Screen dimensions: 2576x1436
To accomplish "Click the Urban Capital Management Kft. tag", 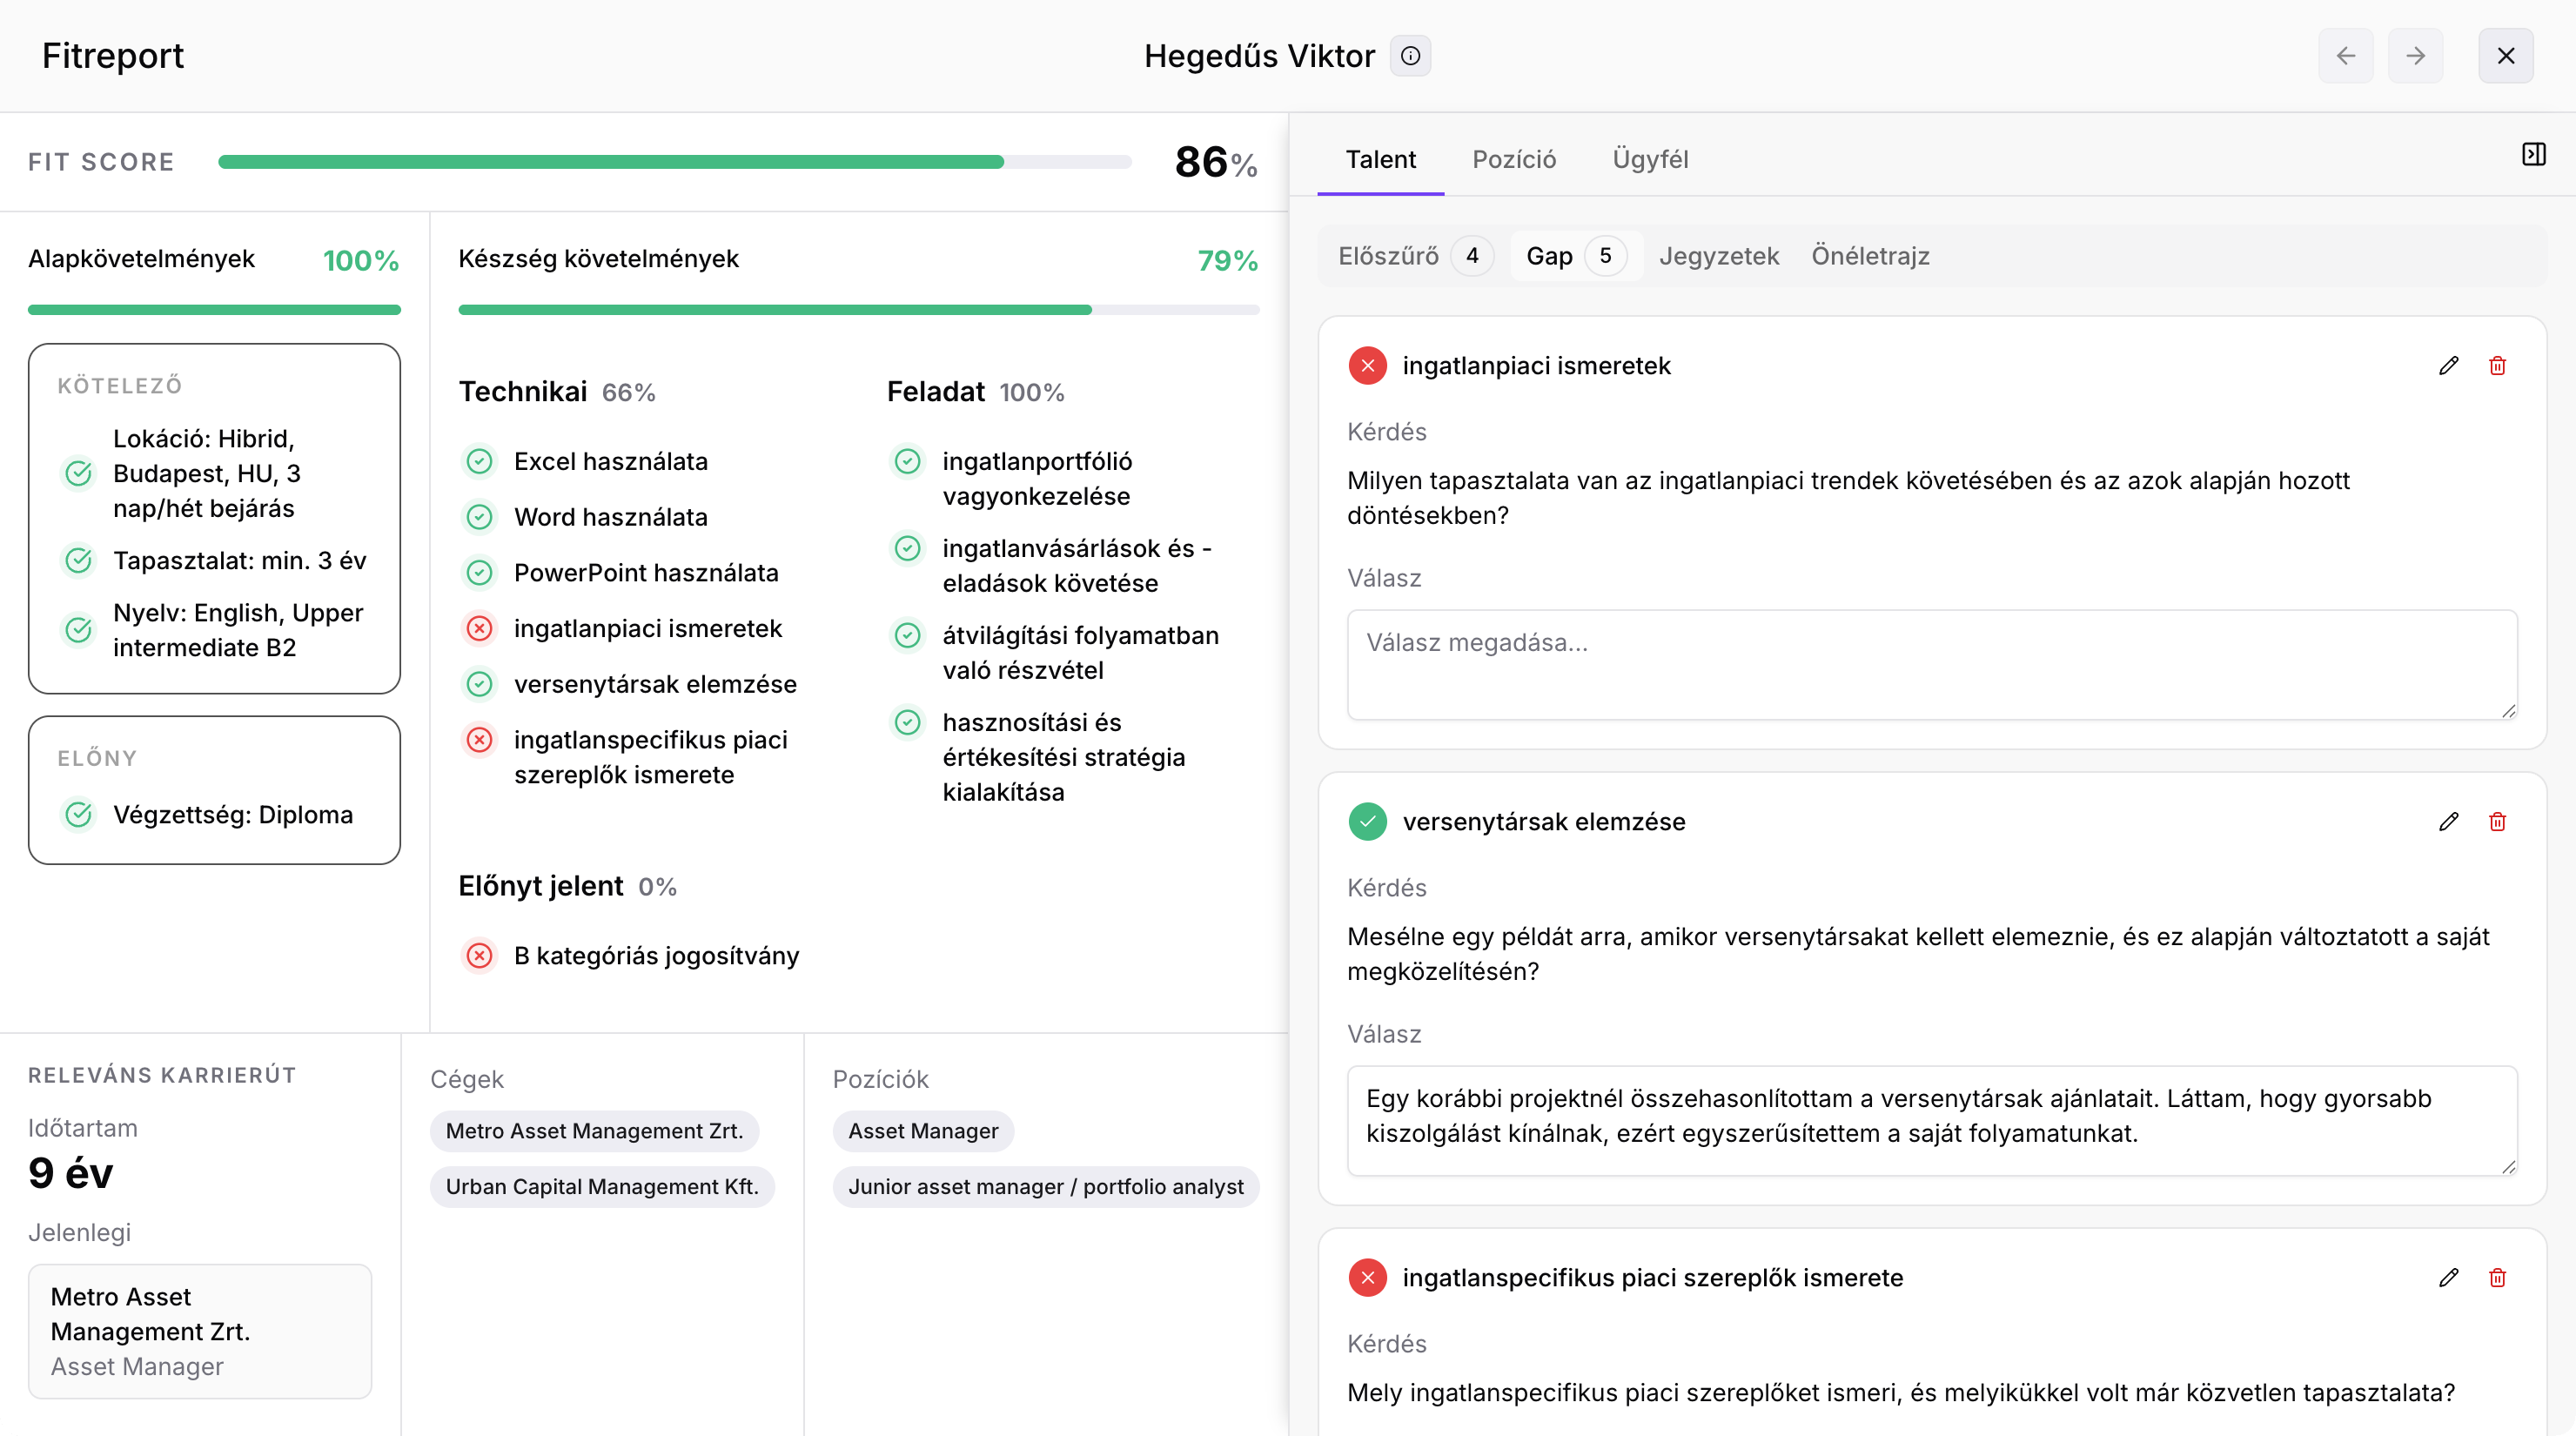I will tap(602, 1187).
